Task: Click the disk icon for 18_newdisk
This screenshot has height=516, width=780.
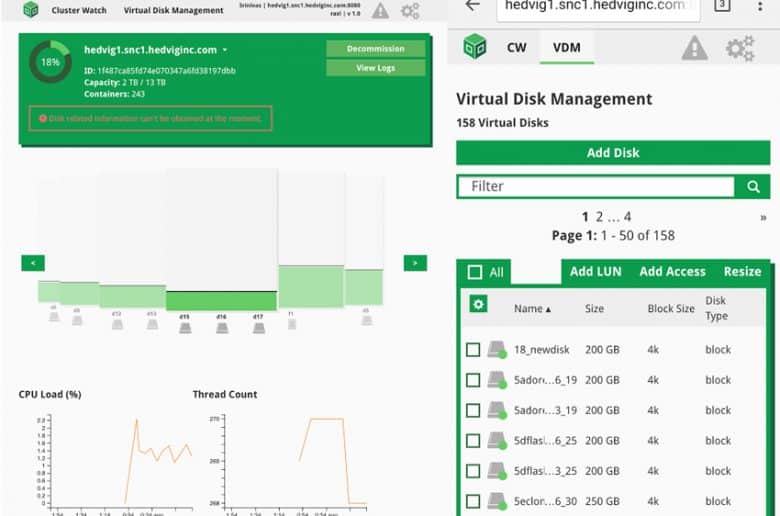Action: click(496, 350)
